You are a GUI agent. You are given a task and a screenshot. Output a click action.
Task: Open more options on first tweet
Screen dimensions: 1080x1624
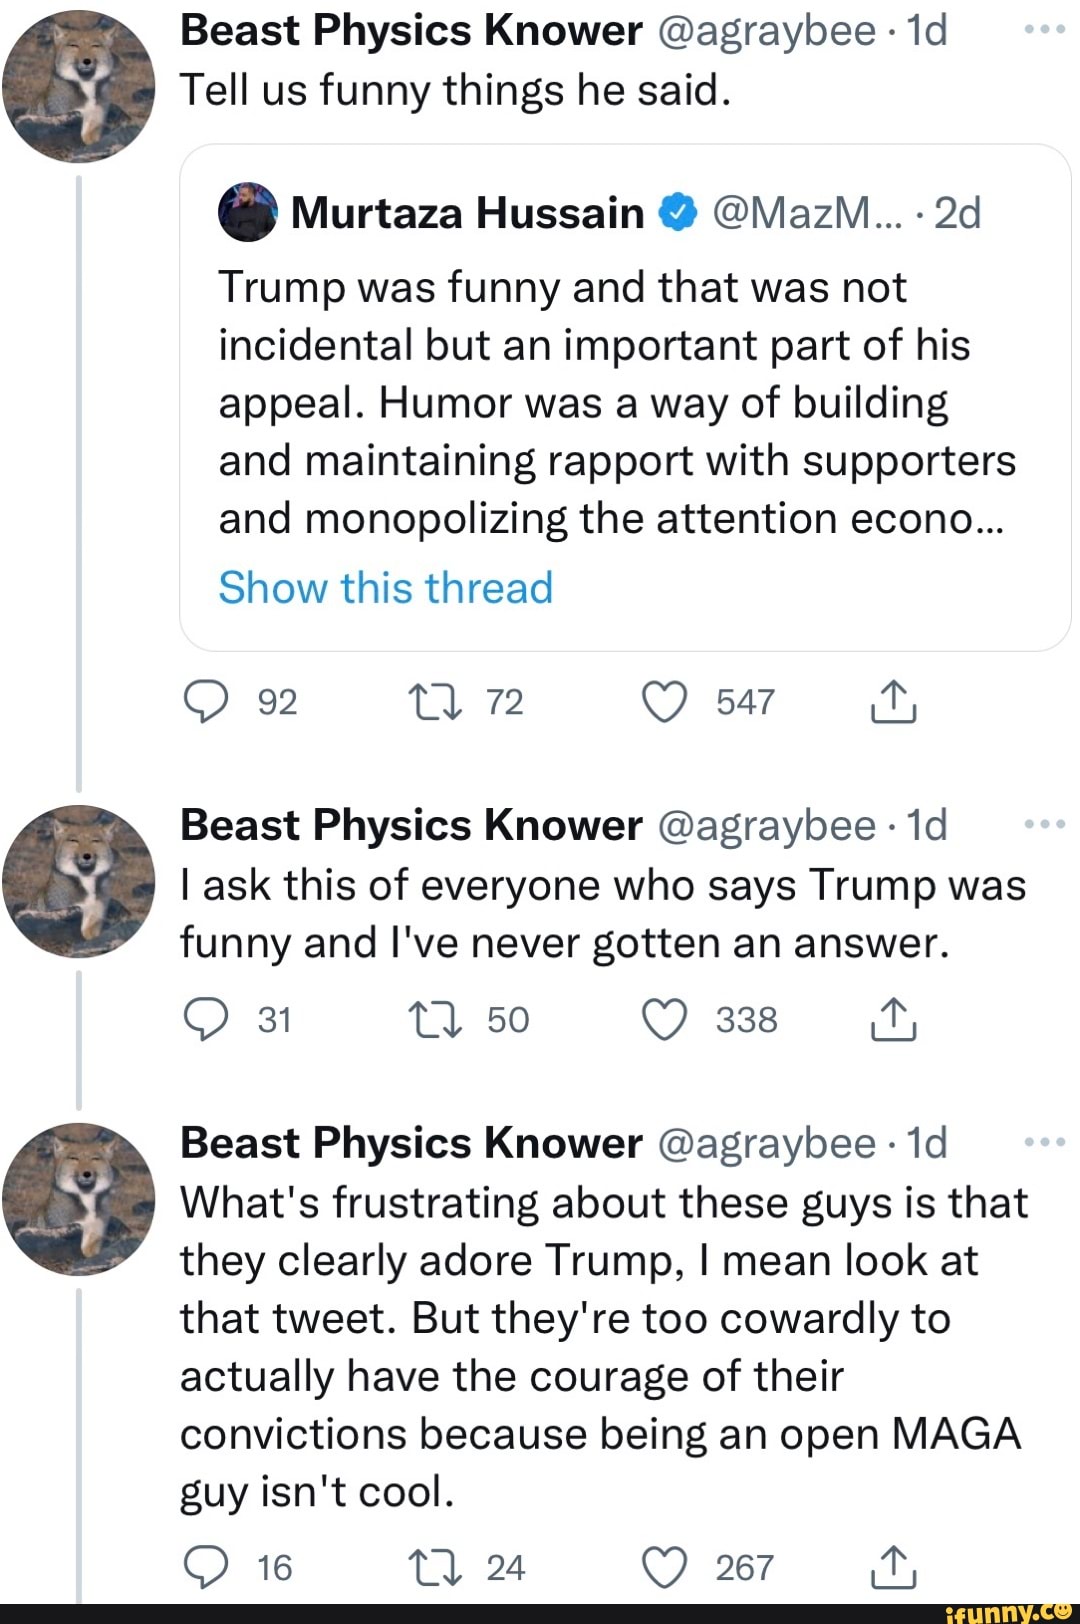[x=1046, y=30]
